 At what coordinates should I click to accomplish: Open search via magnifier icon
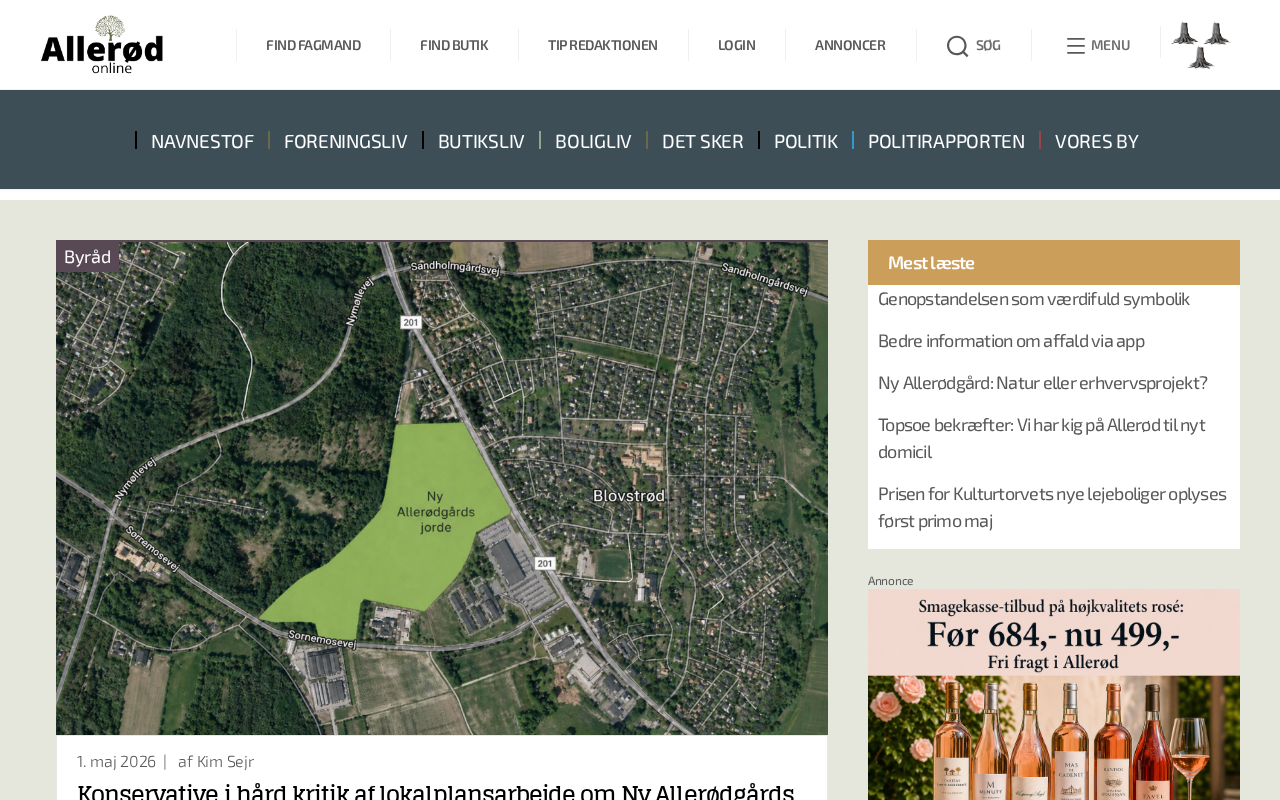957,46
